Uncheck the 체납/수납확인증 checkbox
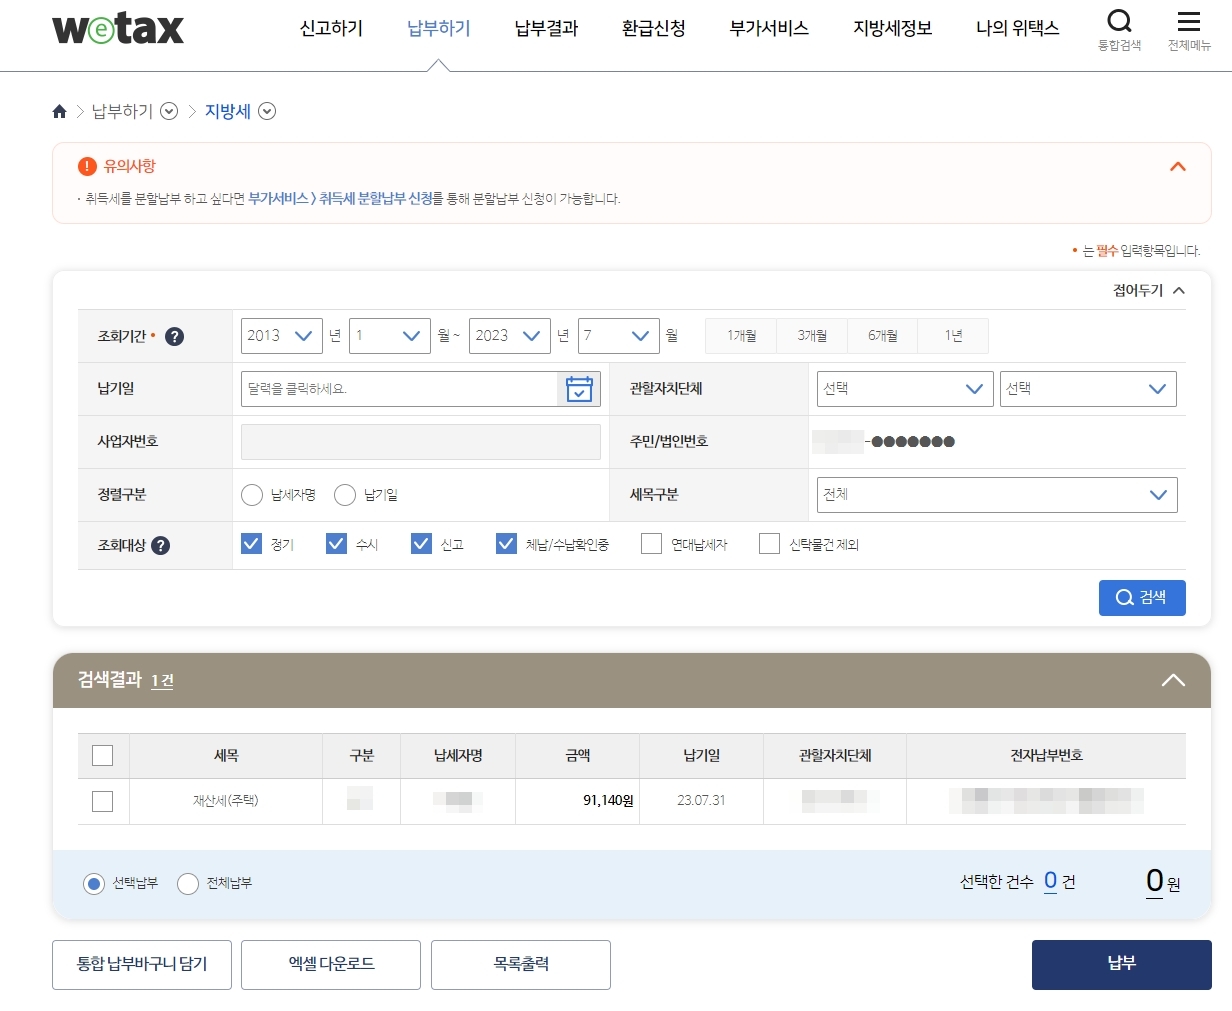1232x1011 pixels. [506, 543]
